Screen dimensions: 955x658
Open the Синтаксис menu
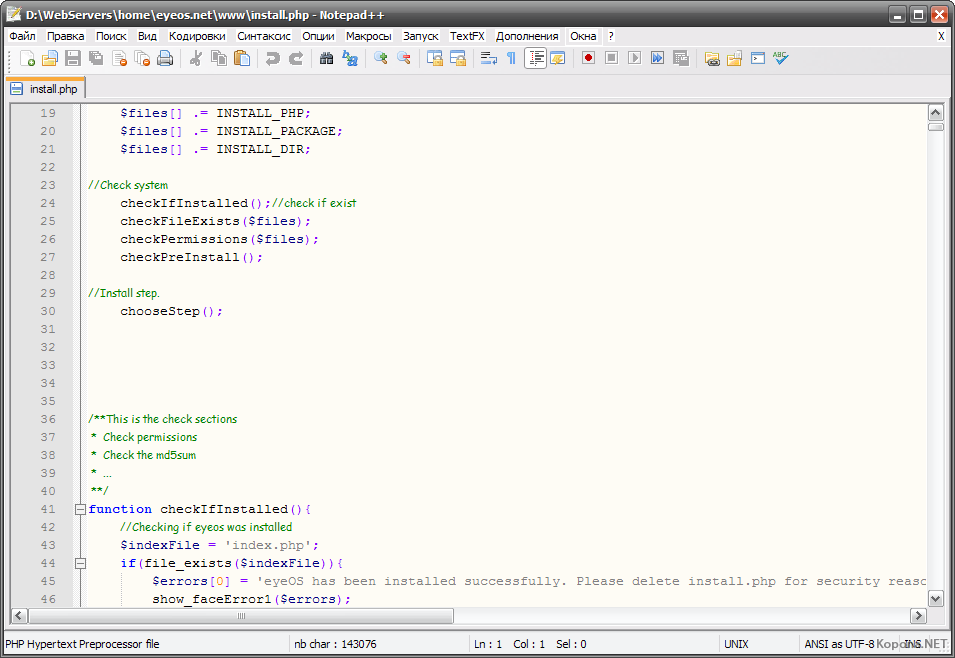tap(264, 36)
